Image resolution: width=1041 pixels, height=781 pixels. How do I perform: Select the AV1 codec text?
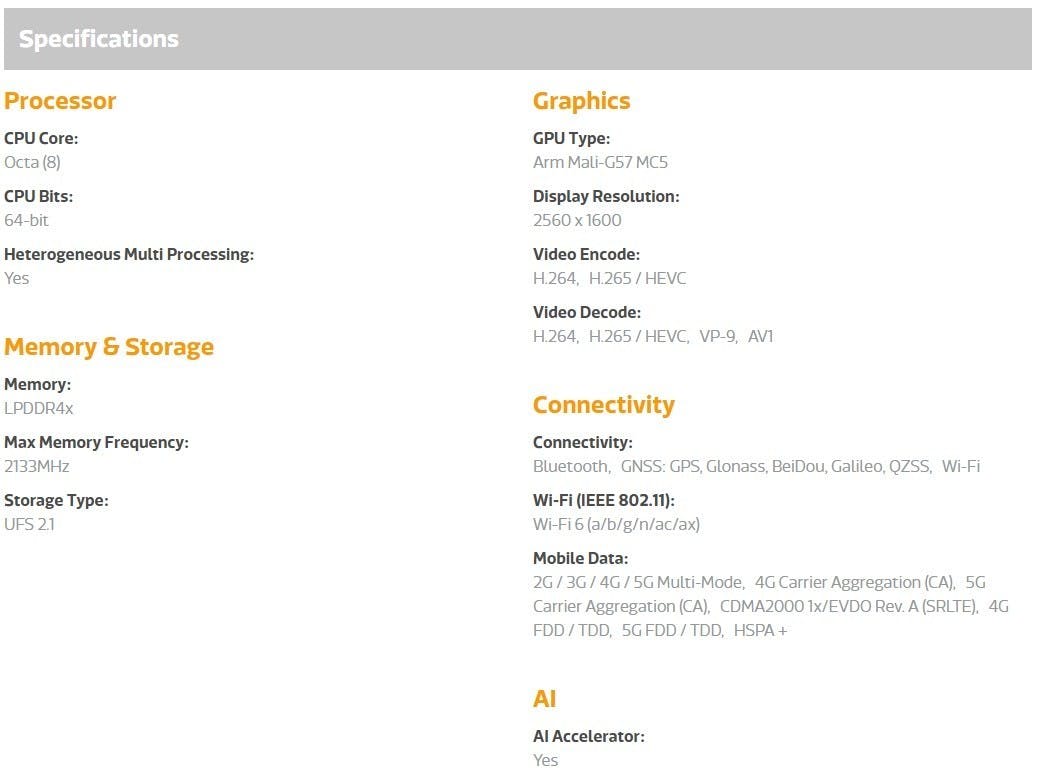[x=760, y=336]
